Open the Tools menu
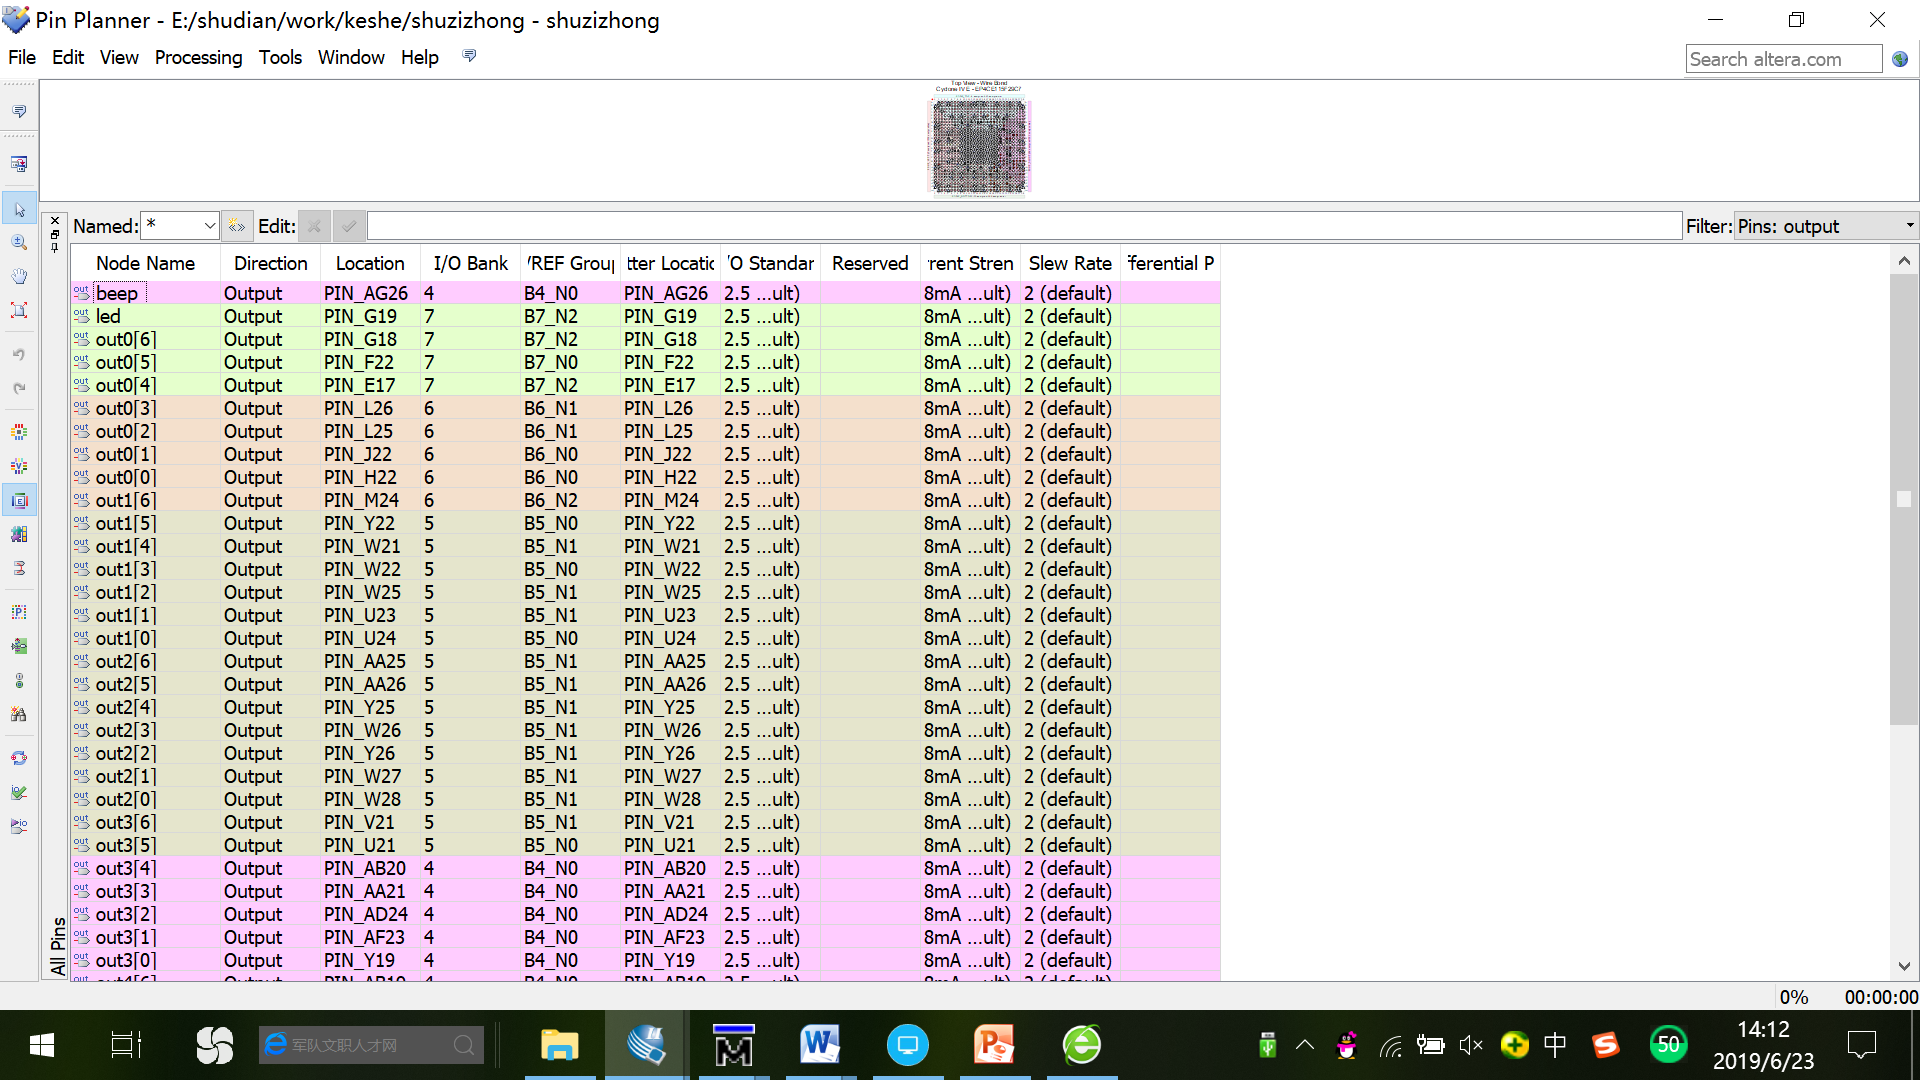The height and width of the screenshot is (1080, 1920). [280, 57]
